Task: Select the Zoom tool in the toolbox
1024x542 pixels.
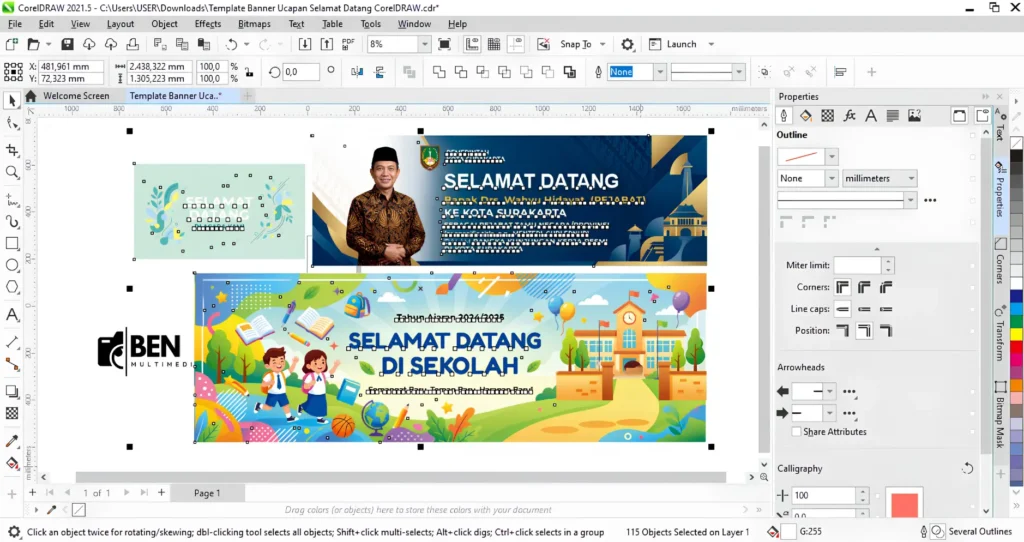Action: (12, 172)
